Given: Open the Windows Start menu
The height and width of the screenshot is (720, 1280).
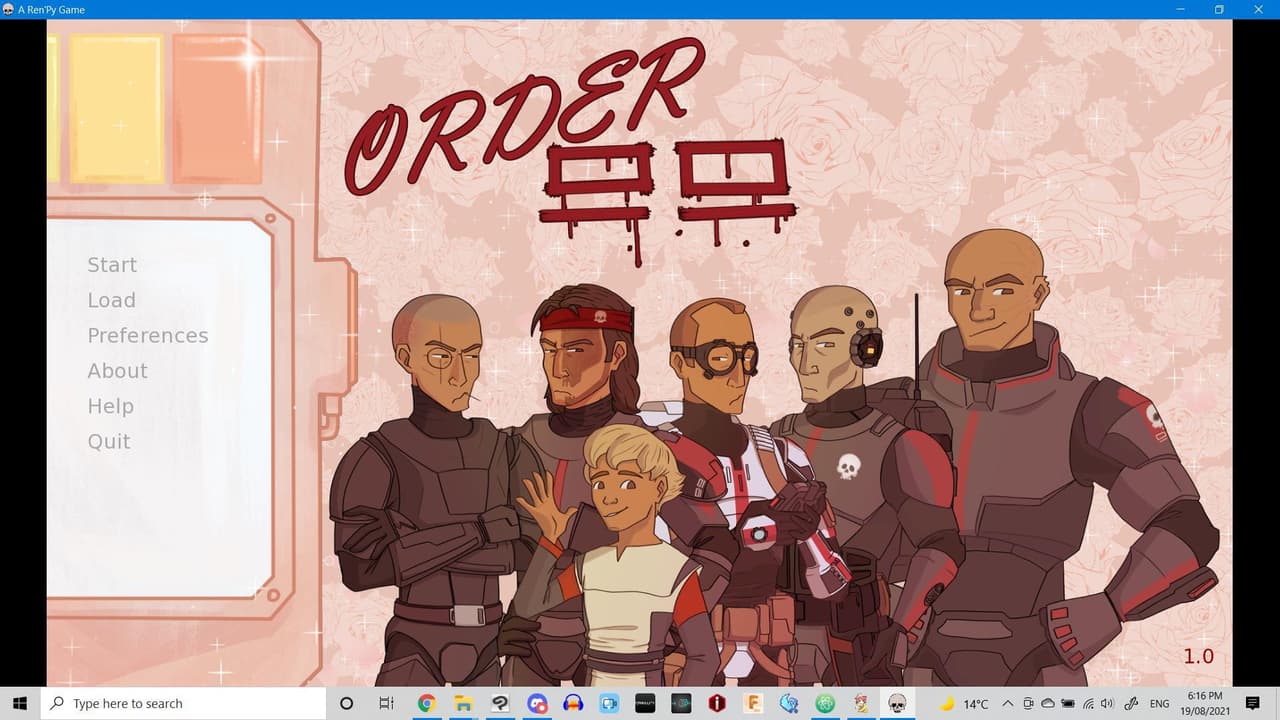Looking at the screenshot, I should [x=19, y=703].
